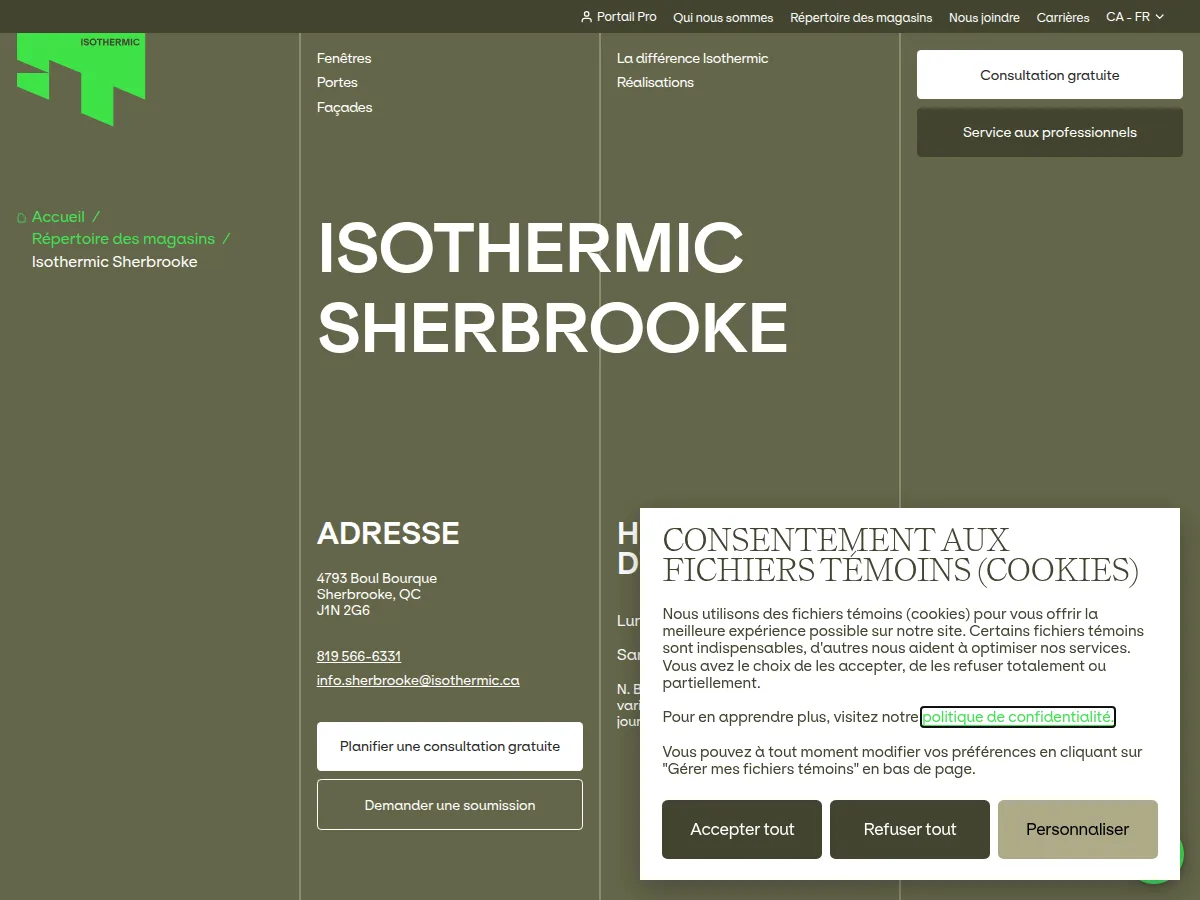Image resolution: width=1200 pixels, height=900 pixels.
Task: Open the CA - FR language dropdown
Action: (1135, 17)
